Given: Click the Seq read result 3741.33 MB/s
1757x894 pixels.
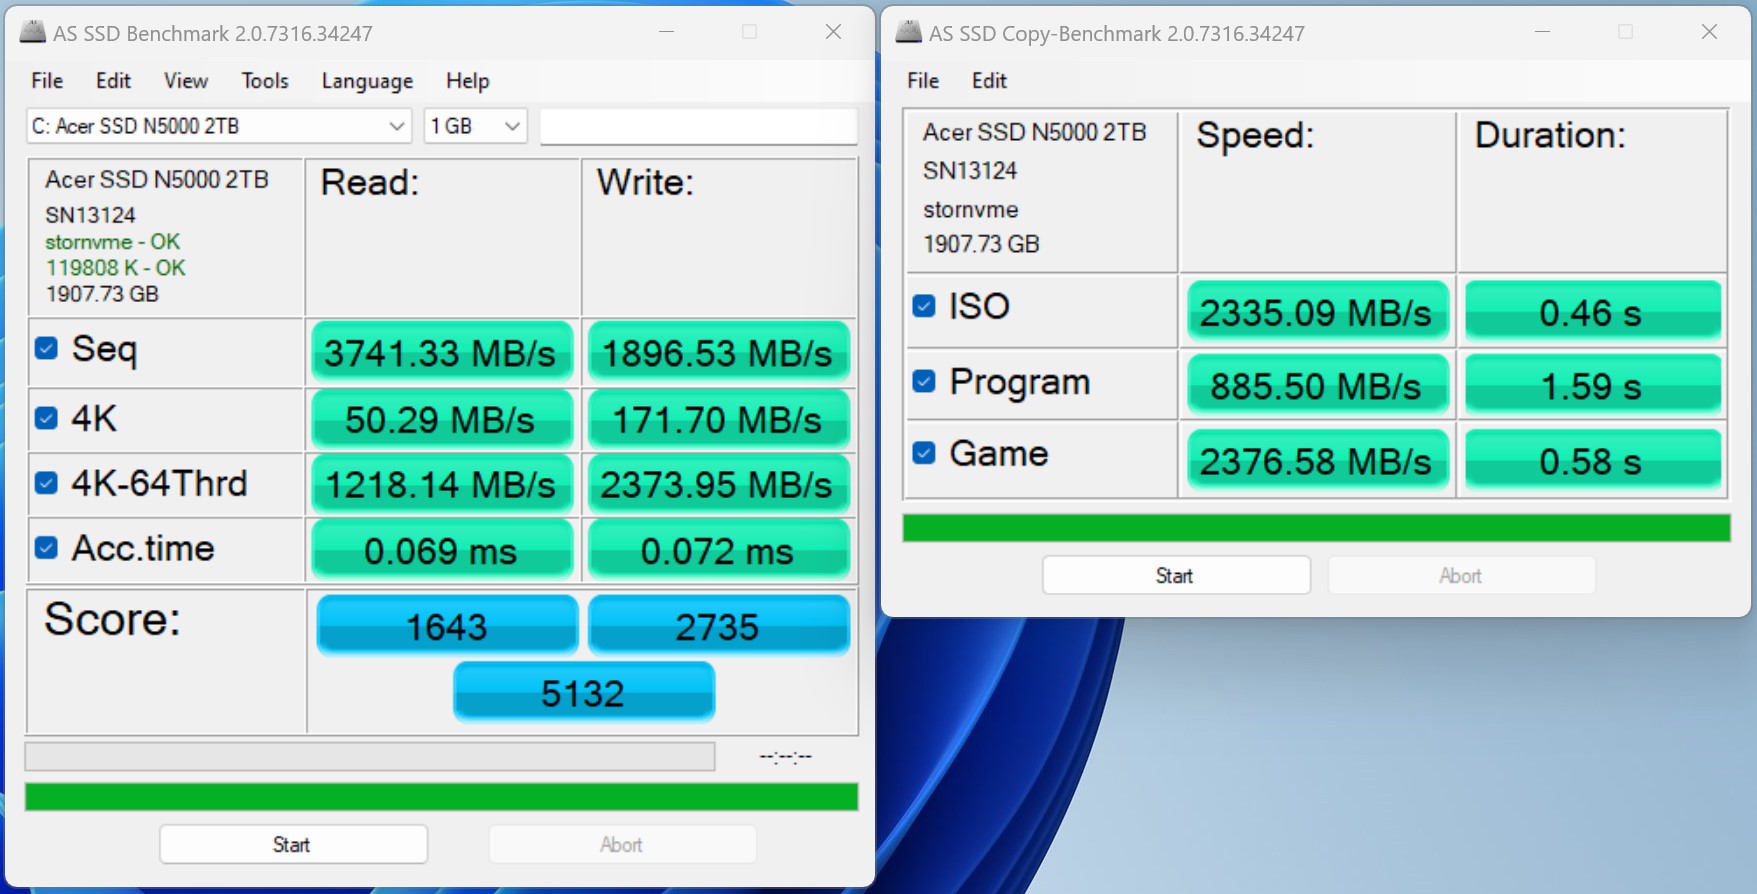Looking at the screenshot, I should coord(441,353).
